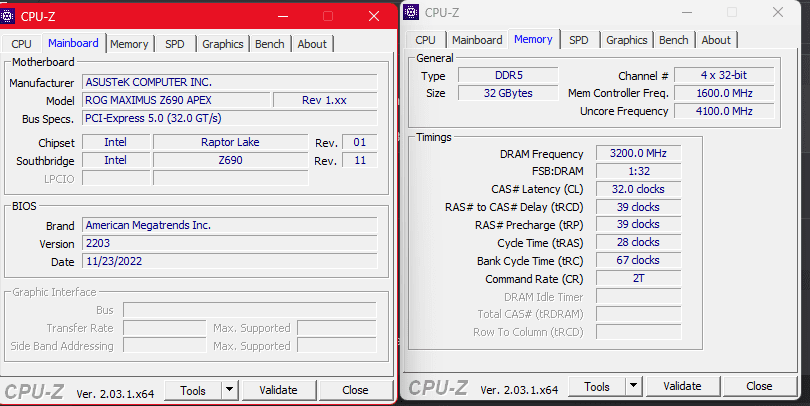
Task: Open About tab in the Memory window
Action: pos(716,40)
